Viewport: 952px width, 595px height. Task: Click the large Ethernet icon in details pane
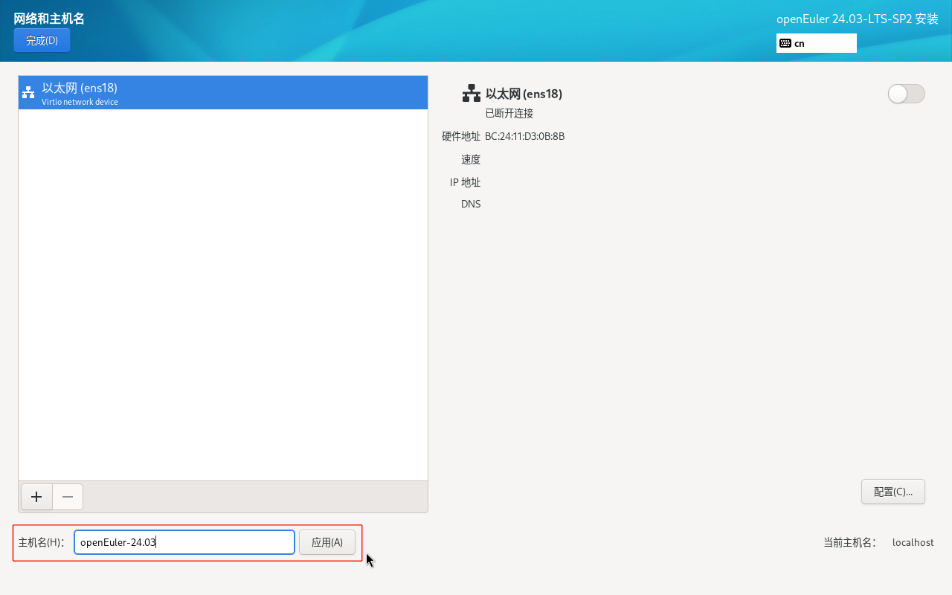click(x=471, y=94)
